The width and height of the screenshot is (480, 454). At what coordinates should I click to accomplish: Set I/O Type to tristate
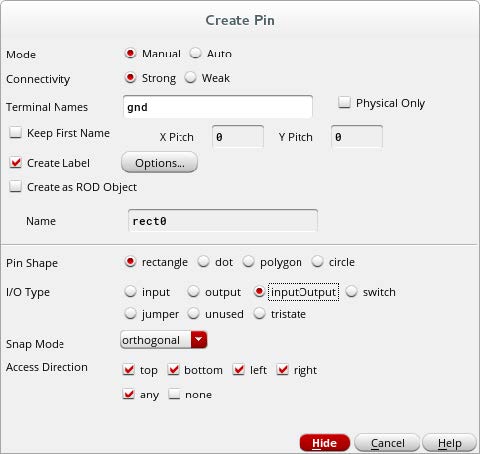(x=259, y=314)
